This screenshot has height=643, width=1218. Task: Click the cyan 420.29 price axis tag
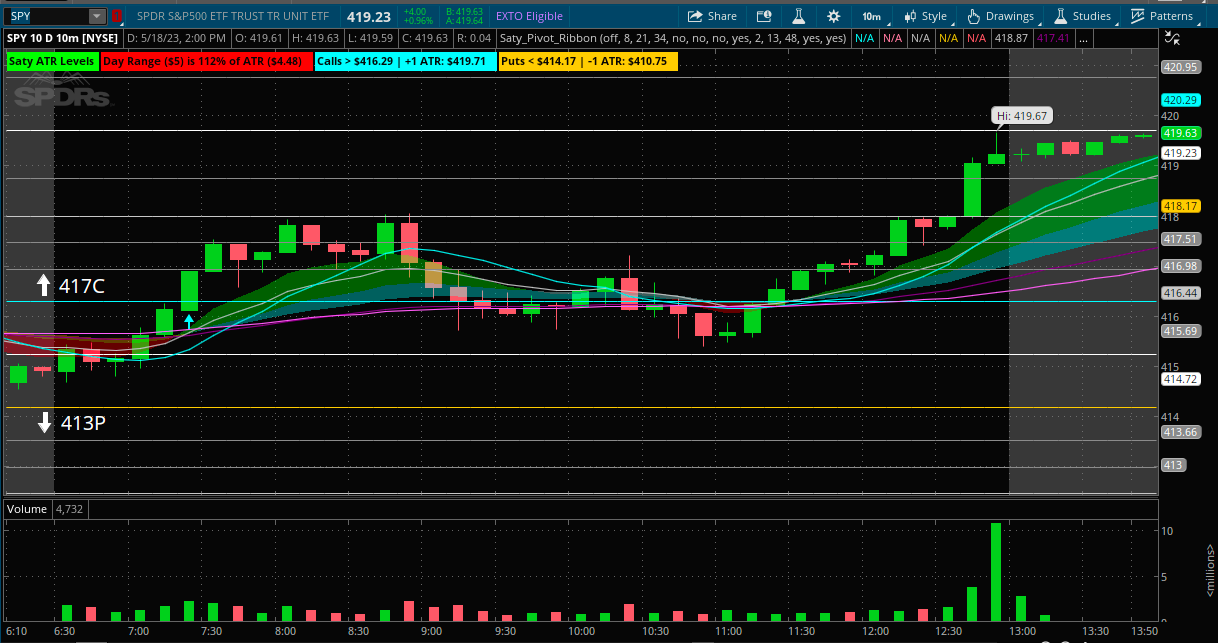[x=1180, y=100]
